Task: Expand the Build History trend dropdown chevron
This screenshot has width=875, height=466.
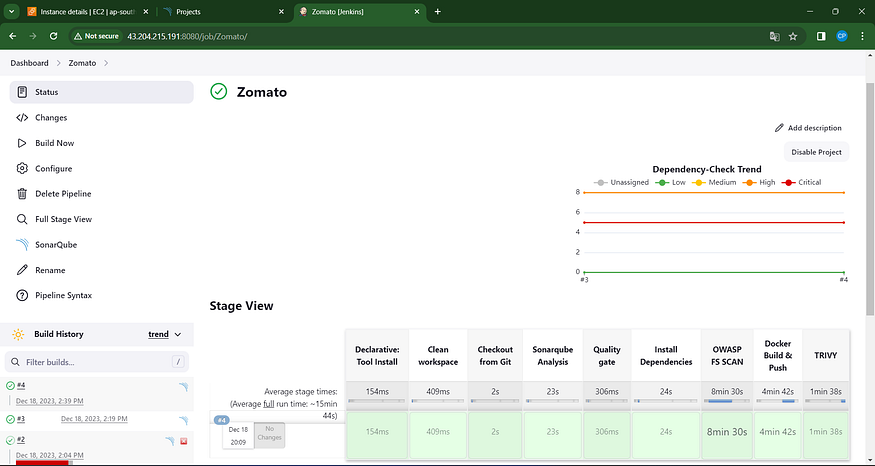Action: point(178,334)
